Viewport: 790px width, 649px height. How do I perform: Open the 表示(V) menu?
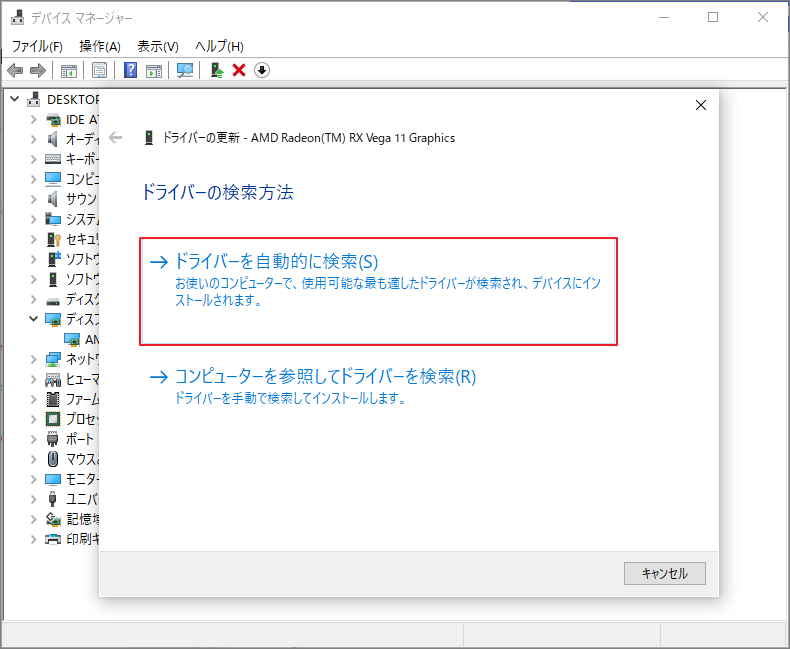(x=158, y=46)
